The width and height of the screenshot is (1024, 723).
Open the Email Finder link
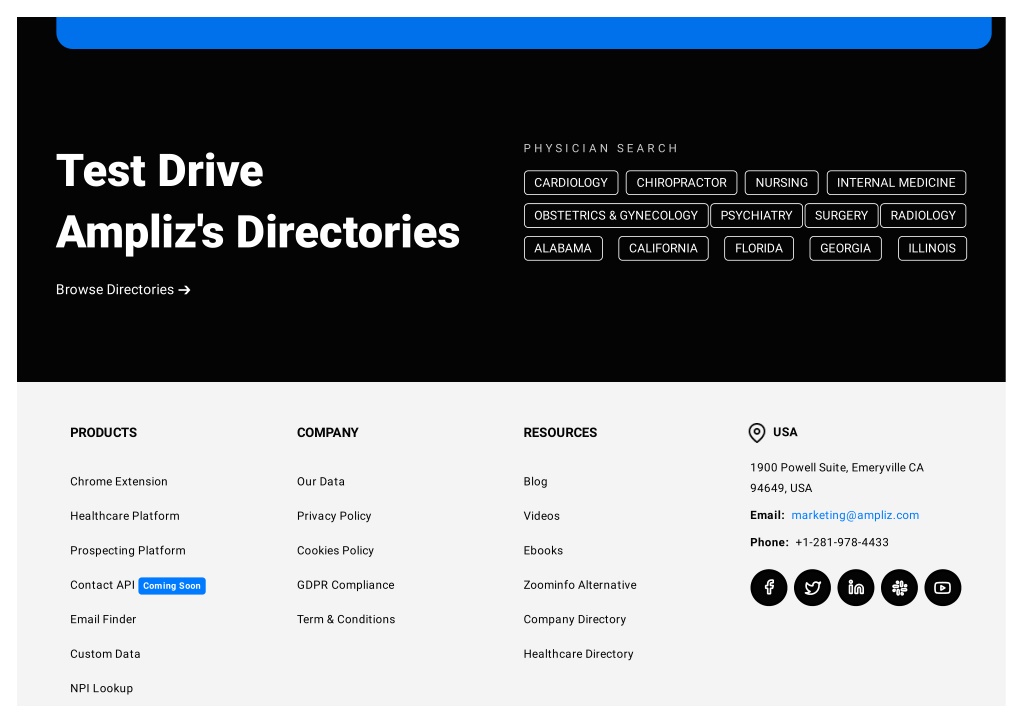[103, 619]
